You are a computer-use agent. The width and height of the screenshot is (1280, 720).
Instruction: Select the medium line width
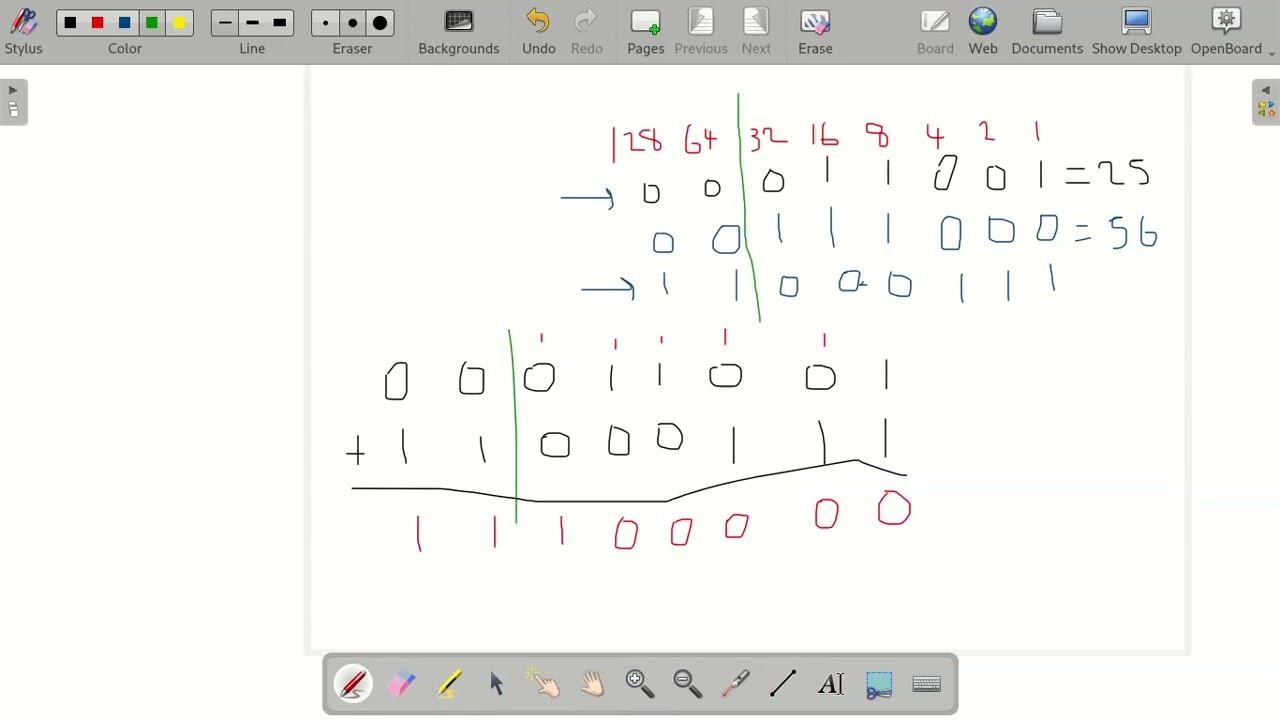252,23
